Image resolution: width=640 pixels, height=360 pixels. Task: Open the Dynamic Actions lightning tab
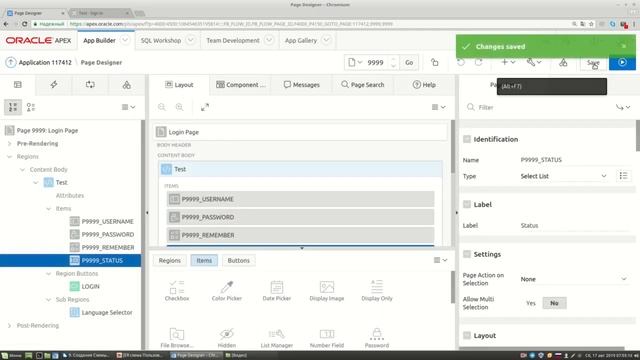(x=54, y=84)
